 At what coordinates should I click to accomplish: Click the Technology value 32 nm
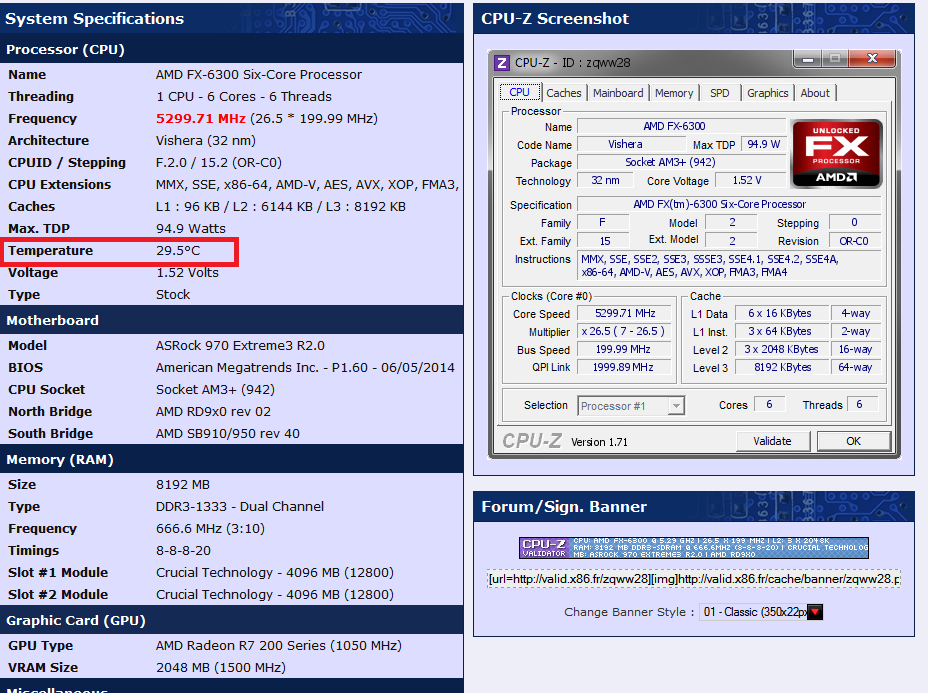(605, 180)
